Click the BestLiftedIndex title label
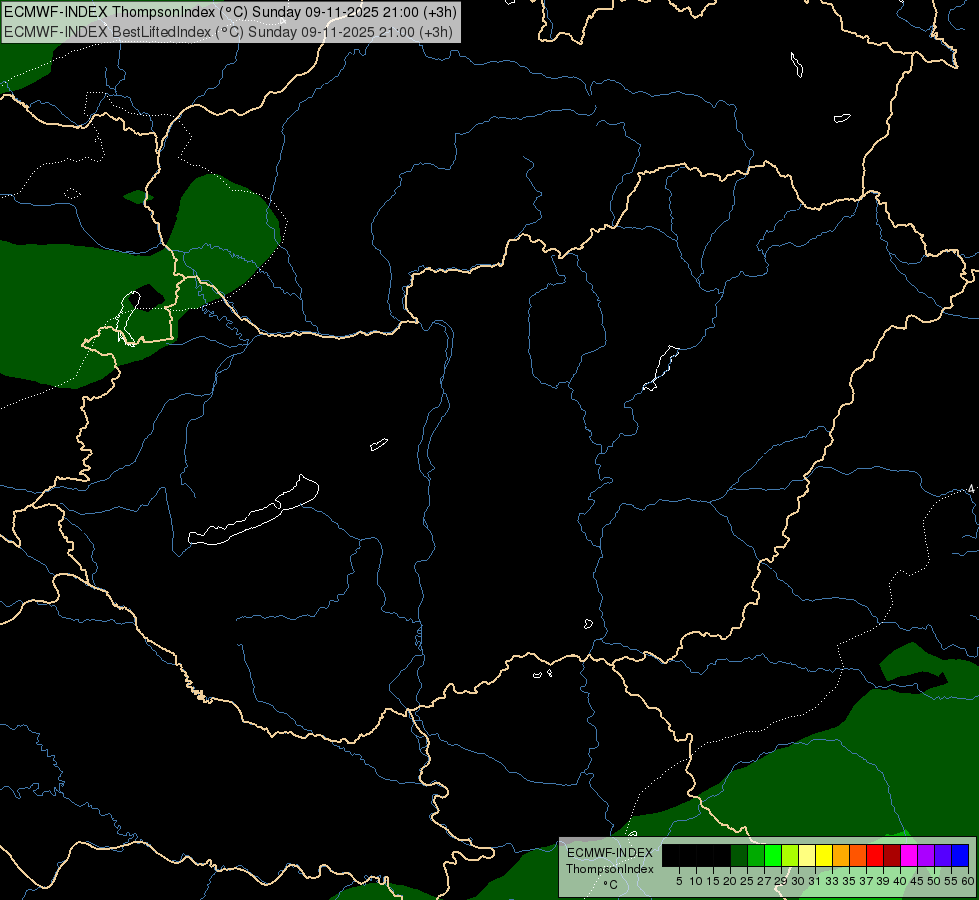The width and height of the screenshot is (979, 900). coord(229,32)
